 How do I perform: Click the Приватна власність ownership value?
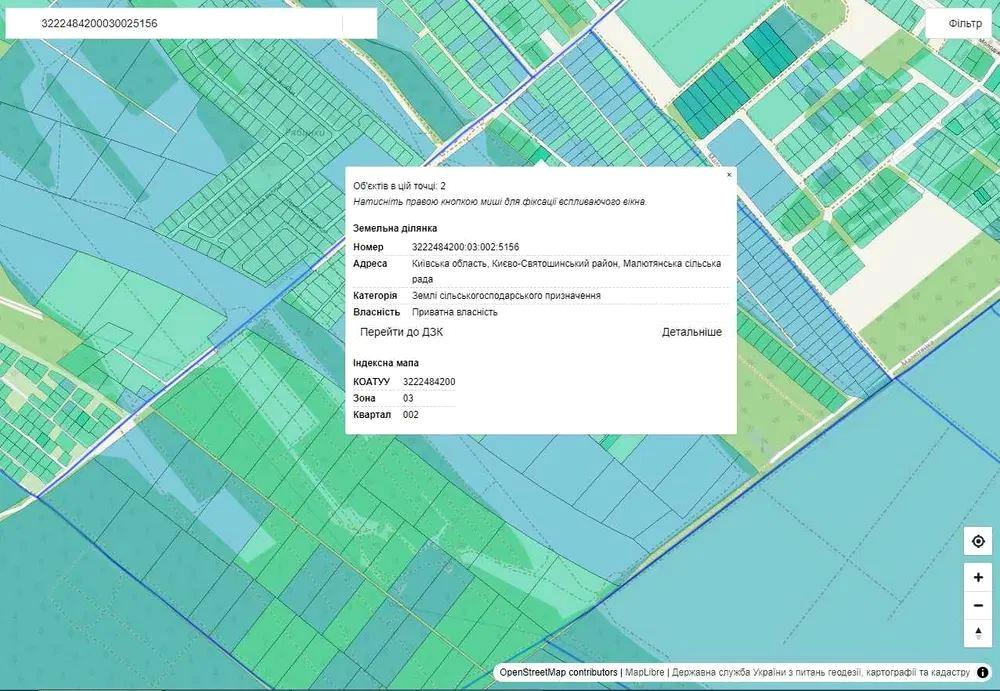[x=455, y=312]
